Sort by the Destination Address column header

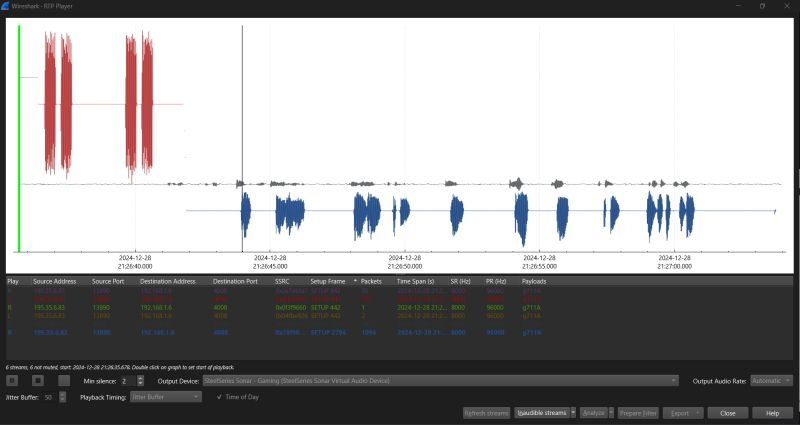point(167,281)
